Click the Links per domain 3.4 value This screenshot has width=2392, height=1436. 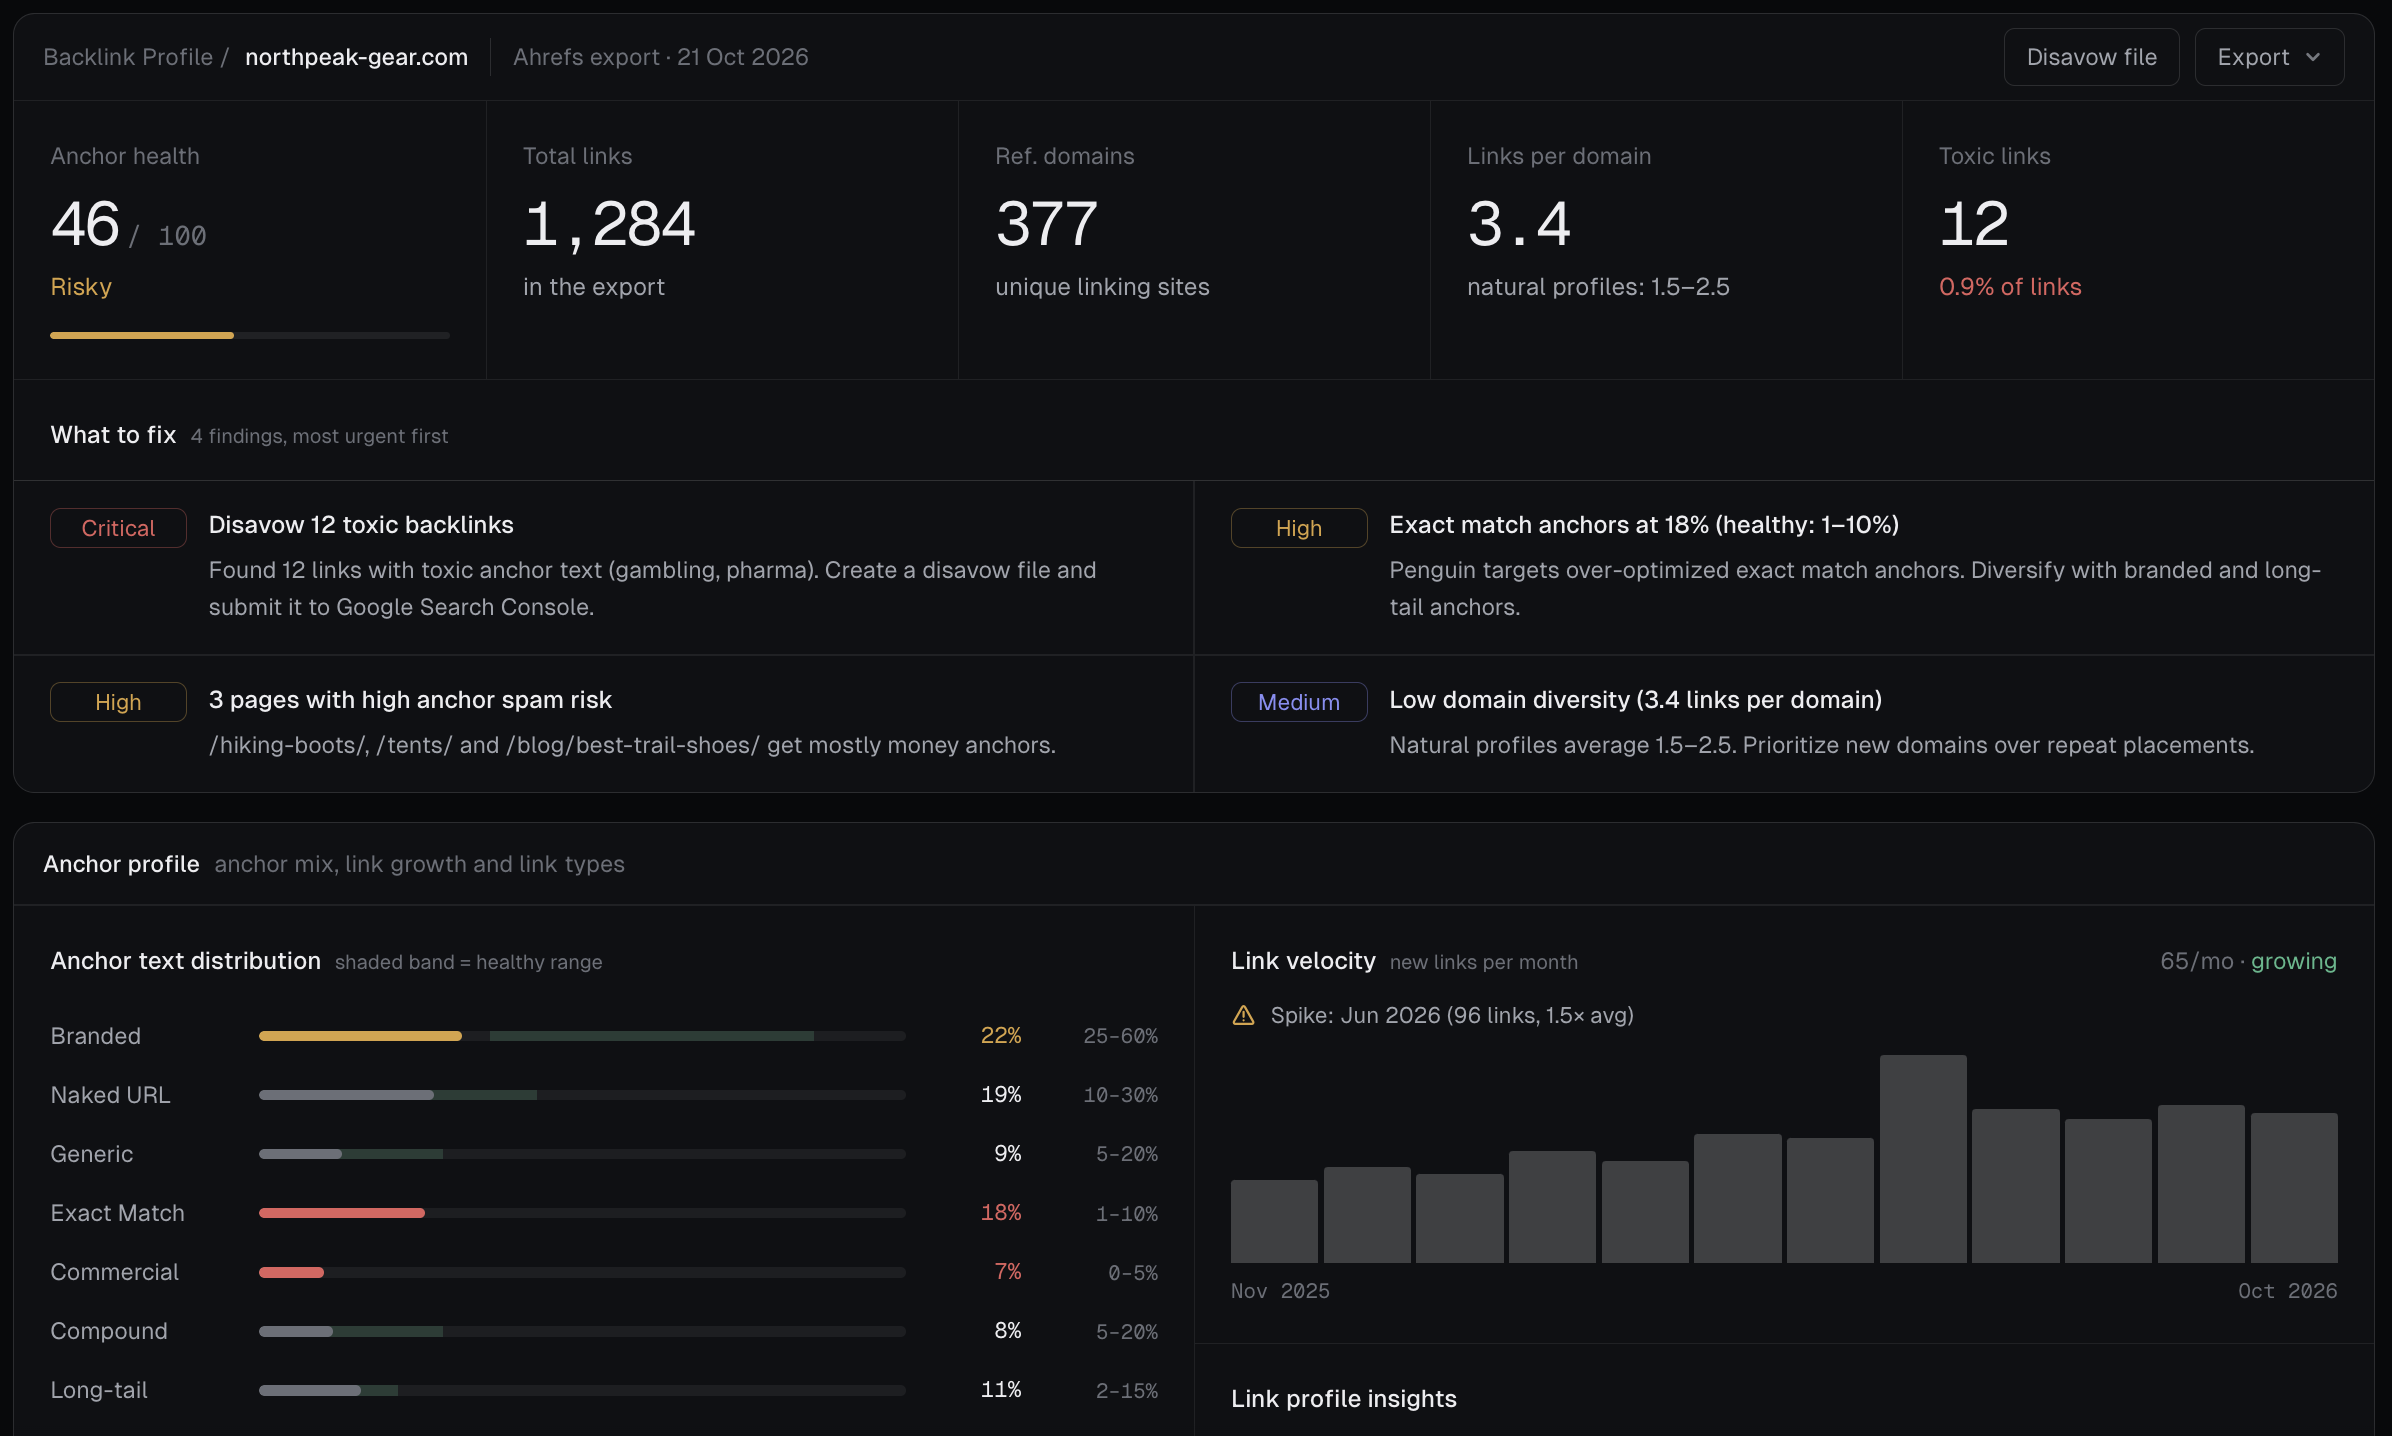[x=1519, y=224]
